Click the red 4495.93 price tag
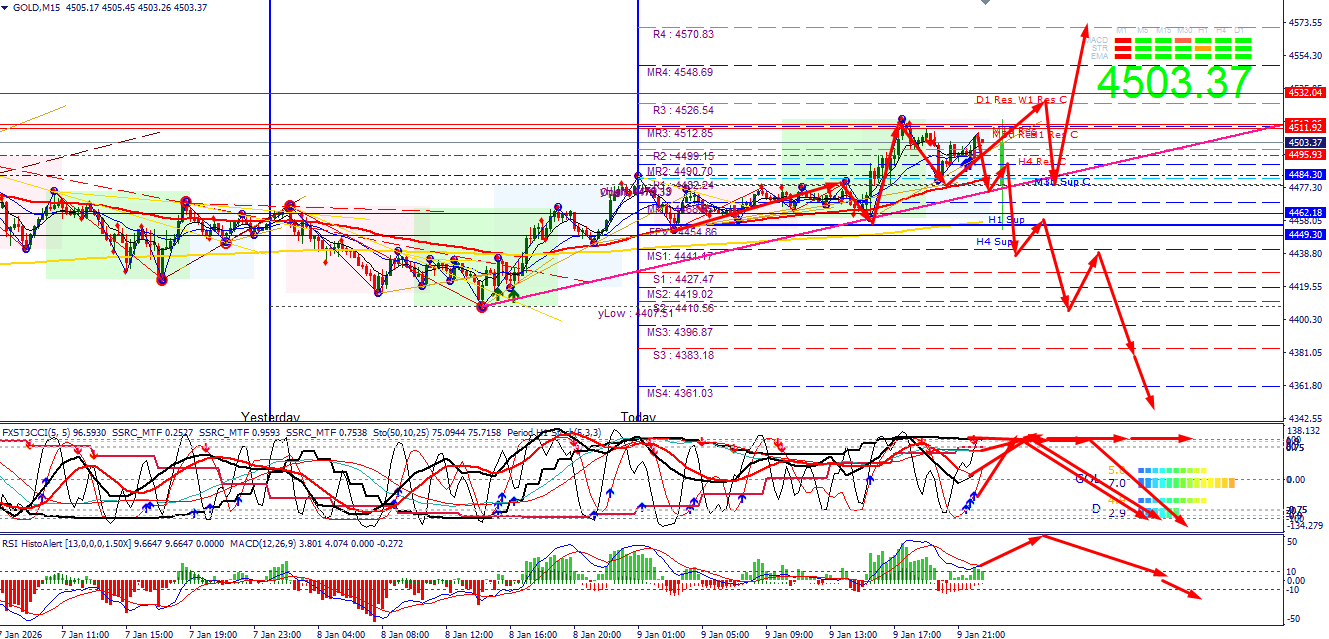The image size is (1329, 639). 1307,155
